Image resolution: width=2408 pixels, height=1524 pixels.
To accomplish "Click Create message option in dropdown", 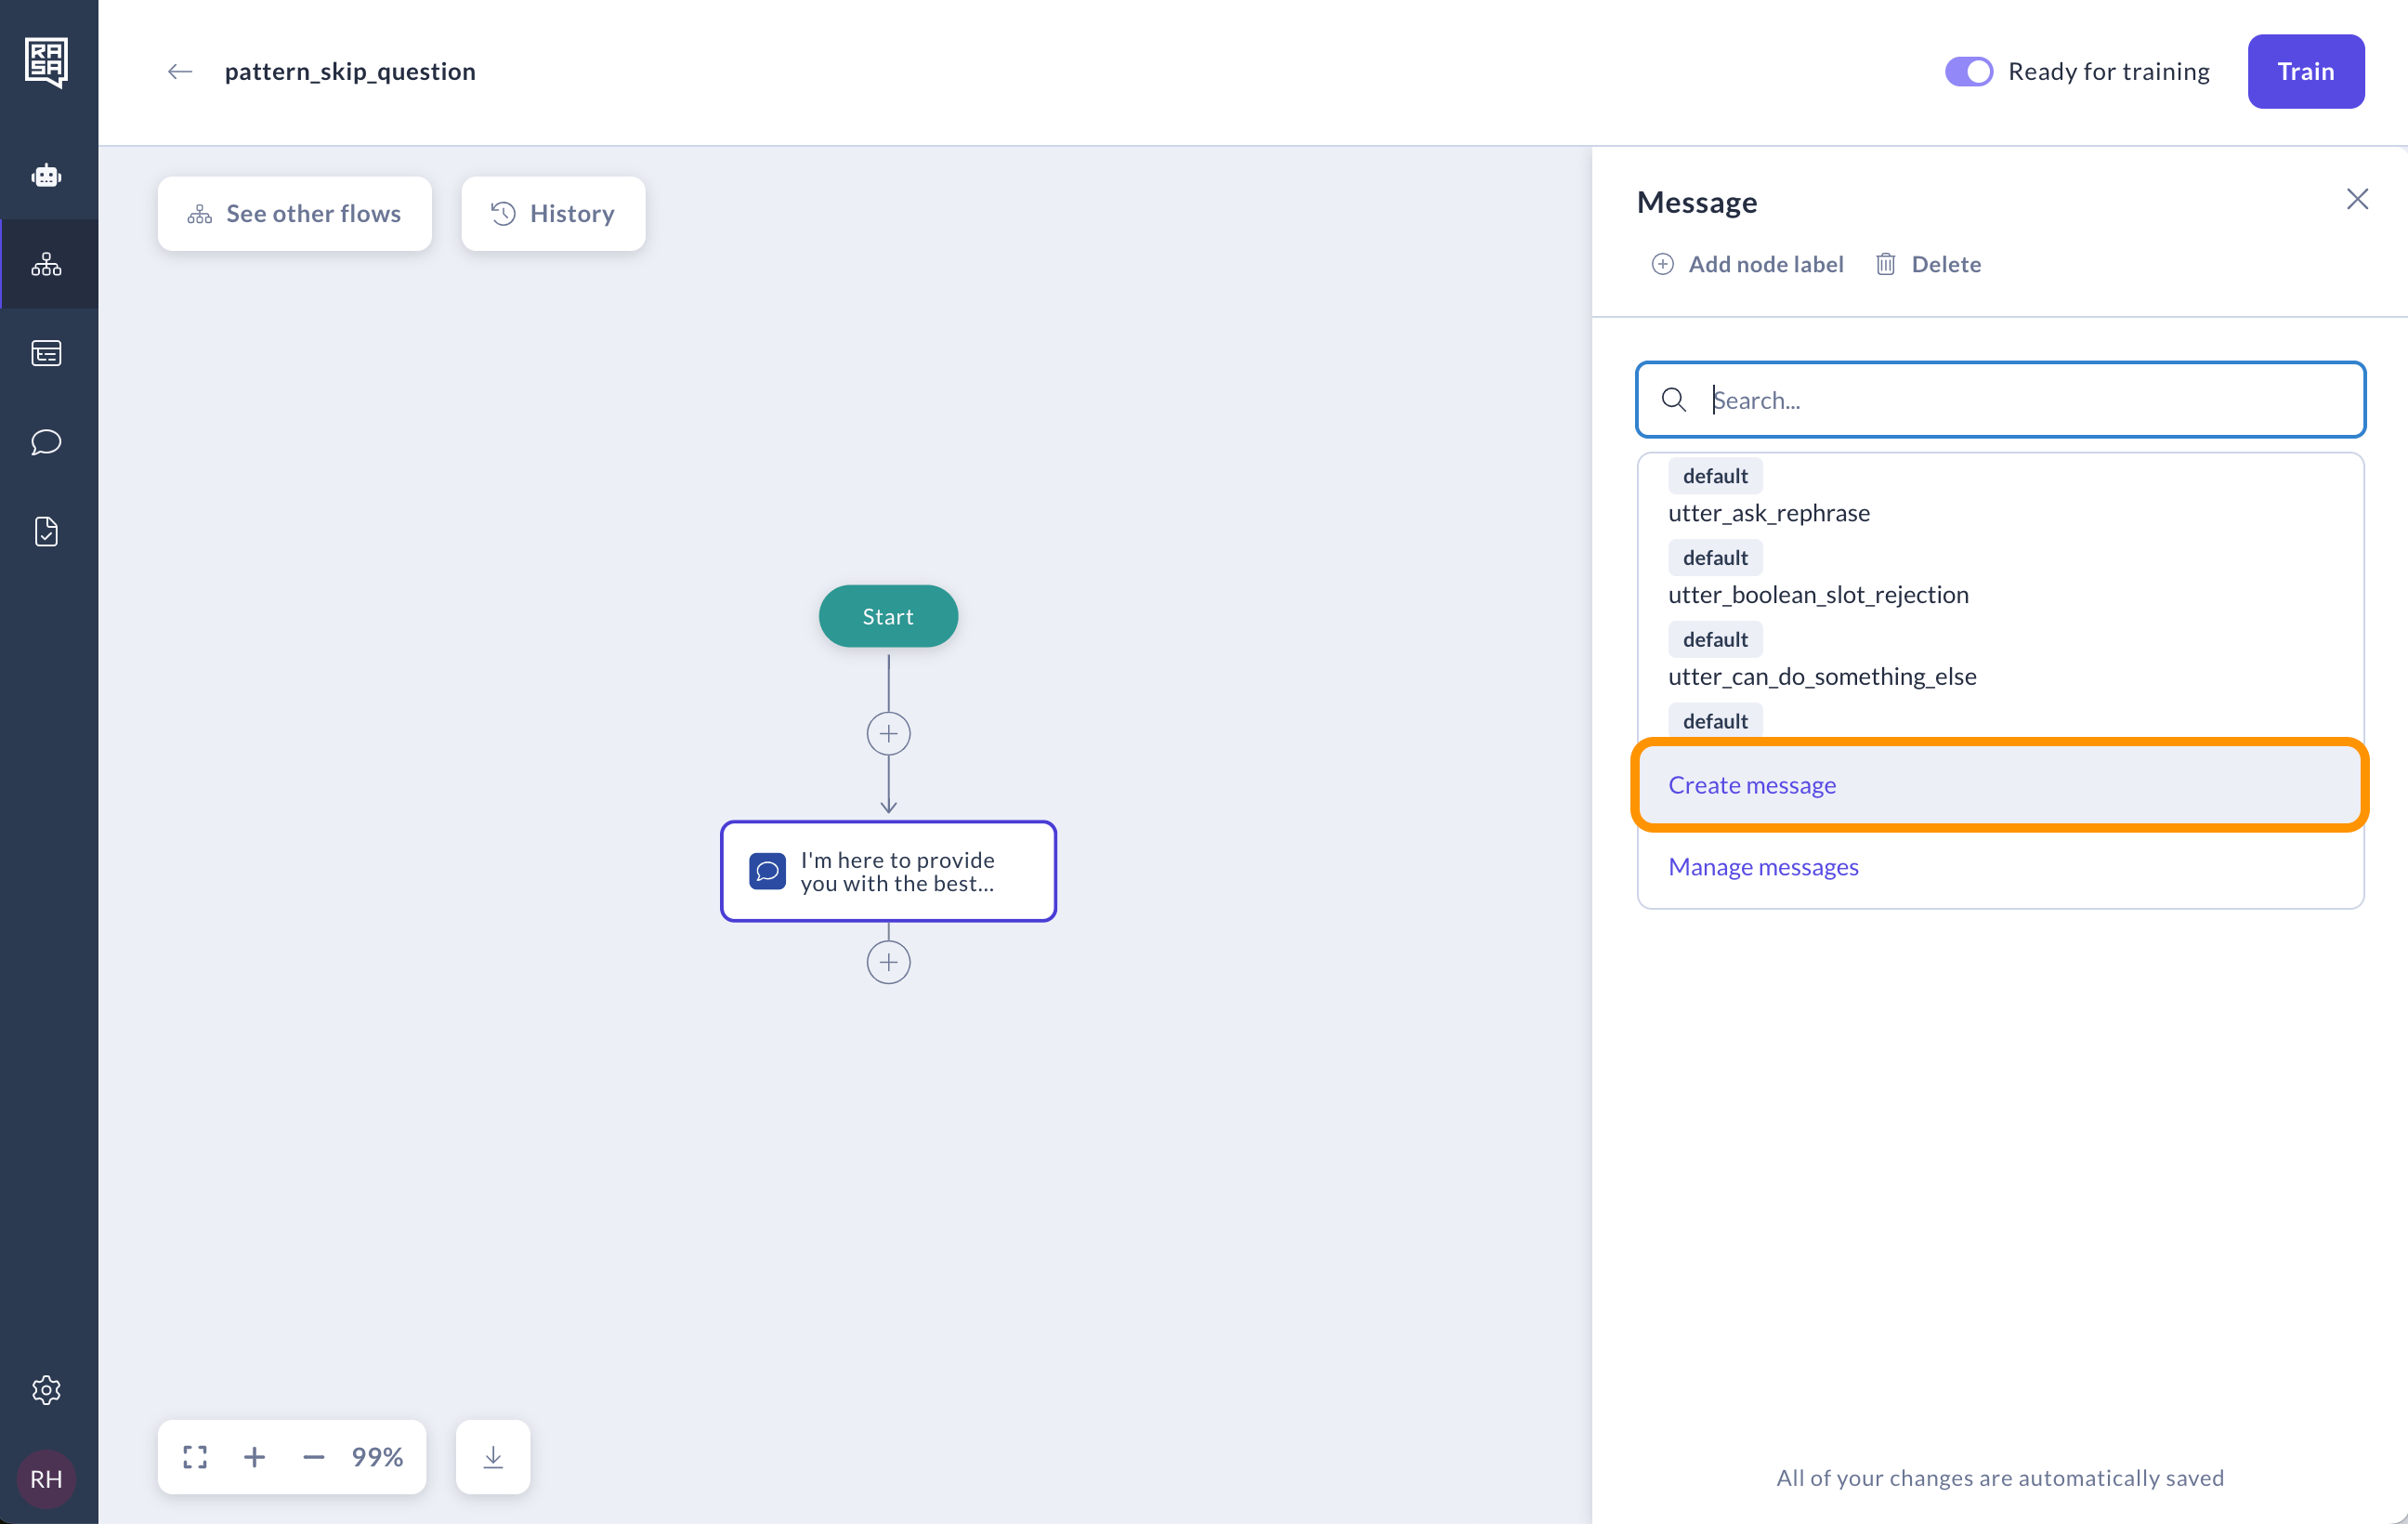I will click(x=1999, y=783).
